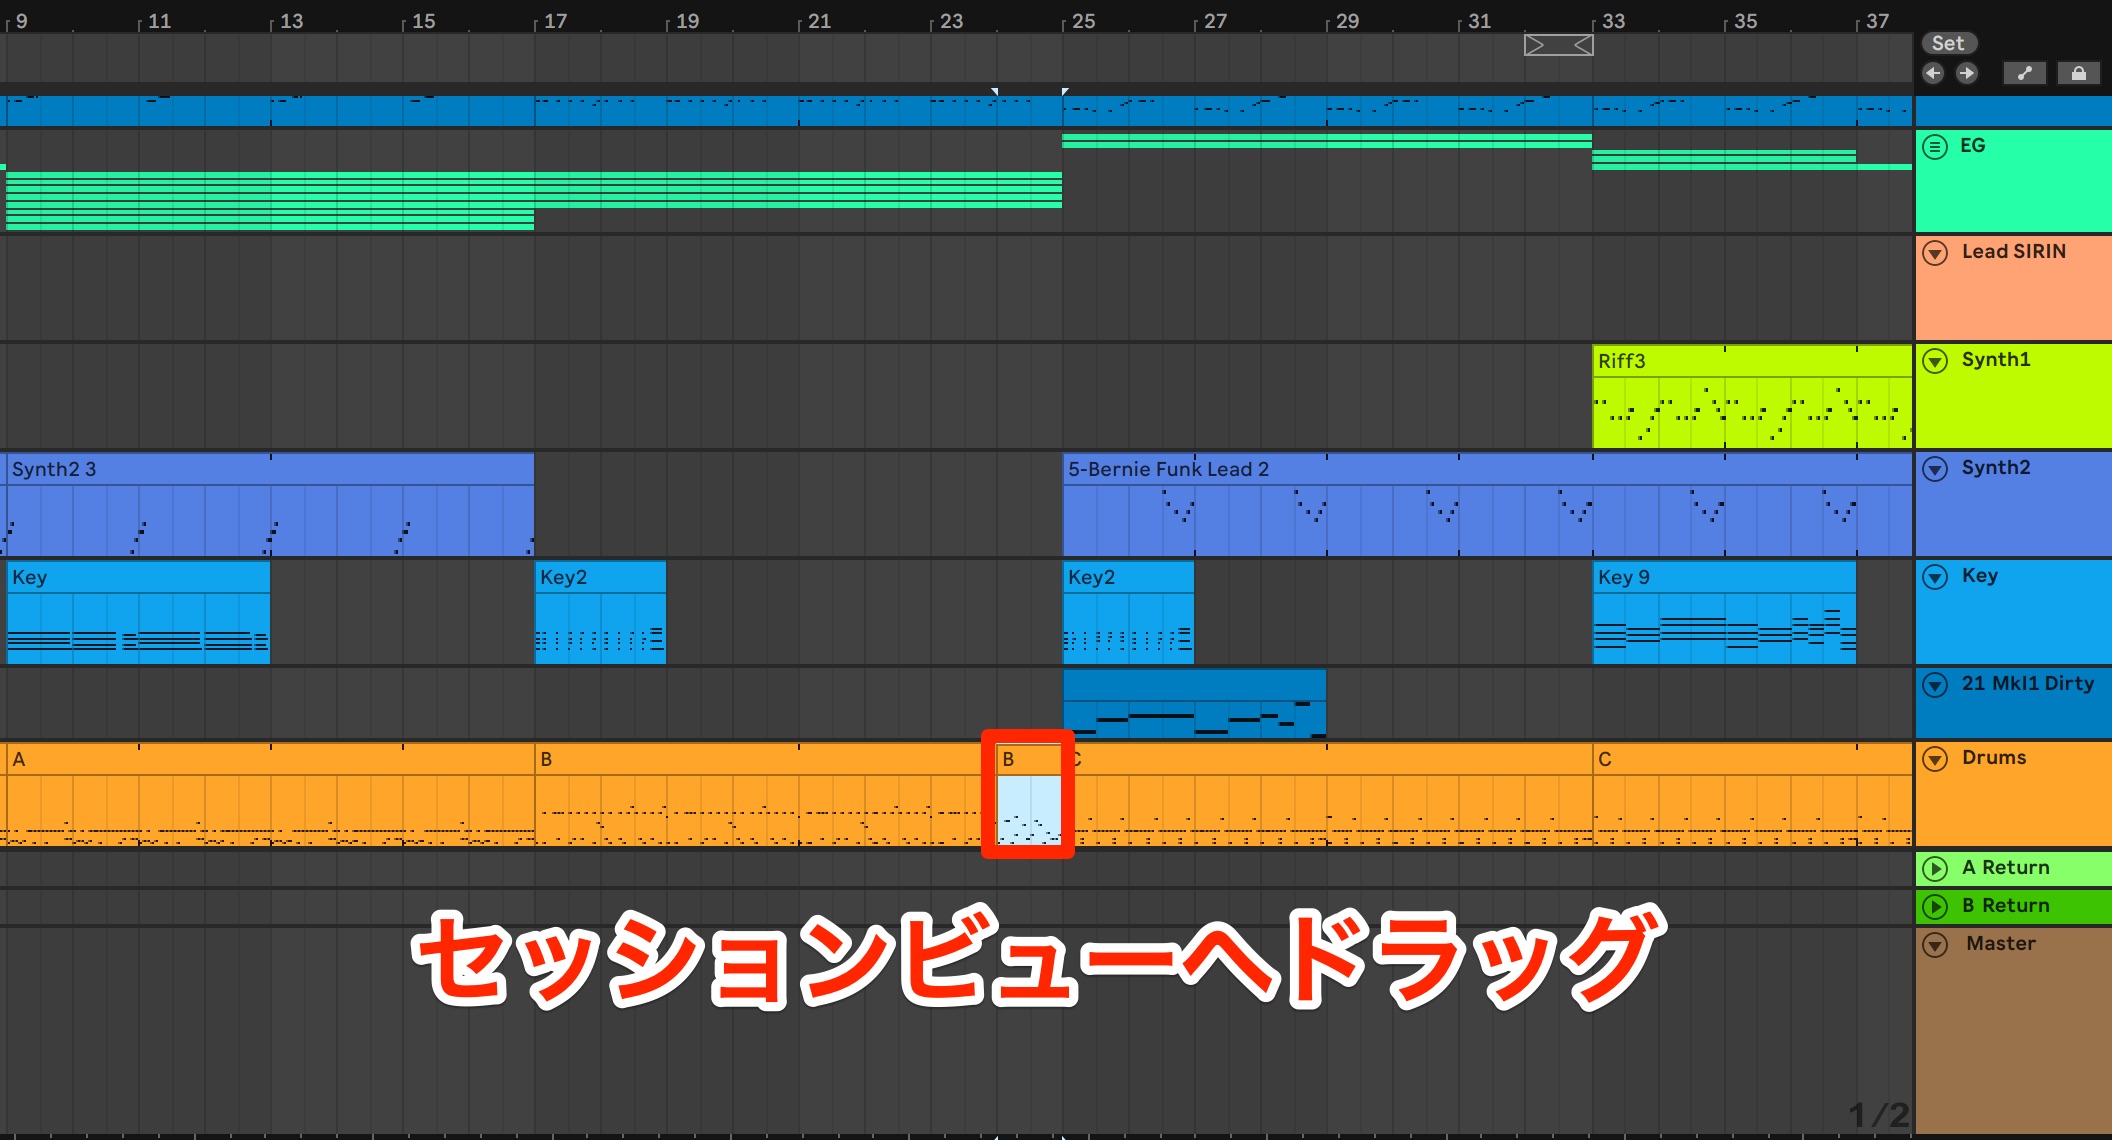Click bar 23 in the beat ruler

tap(951, 21)
